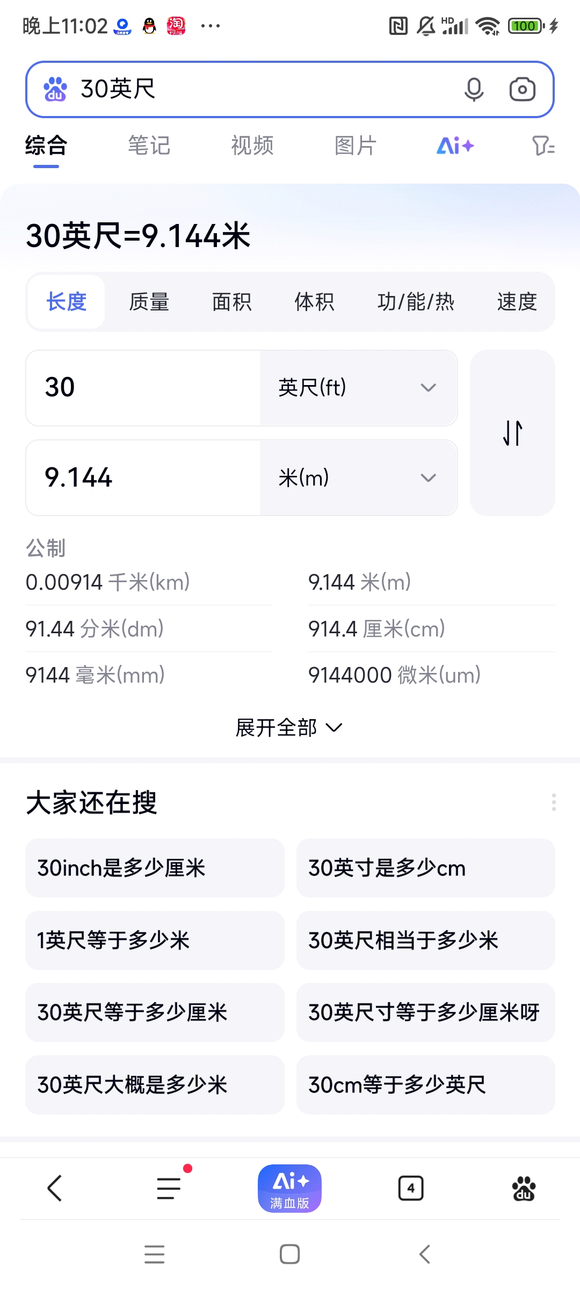The height and width of the screenshot is (1289, 580).
Task: Tap the swap units icon
Action: point(511,432)
